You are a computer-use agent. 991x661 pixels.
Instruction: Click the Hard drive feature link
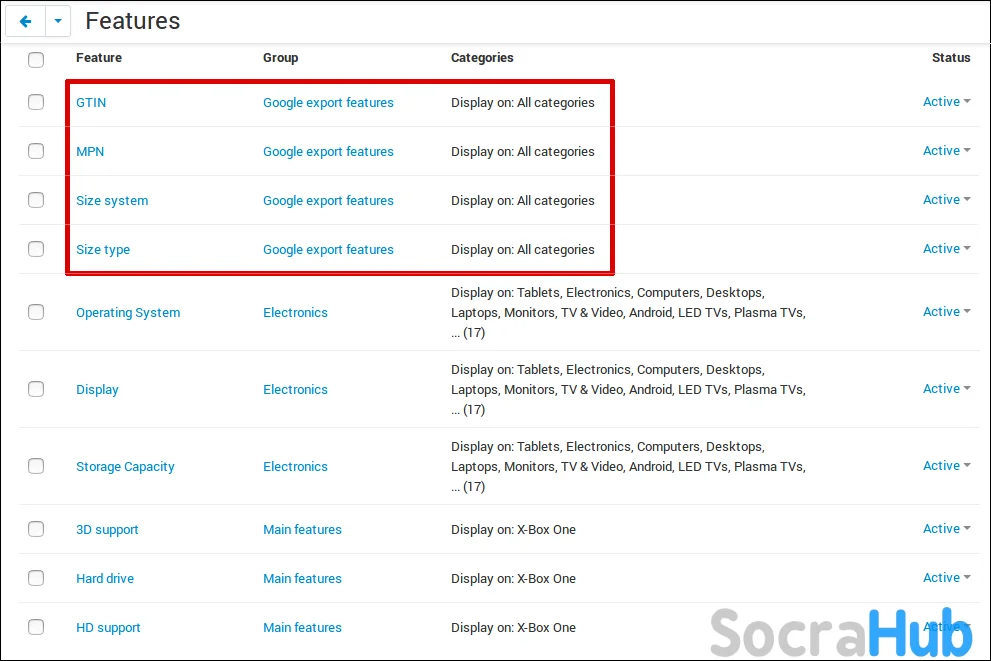click(x=105, y=578)
